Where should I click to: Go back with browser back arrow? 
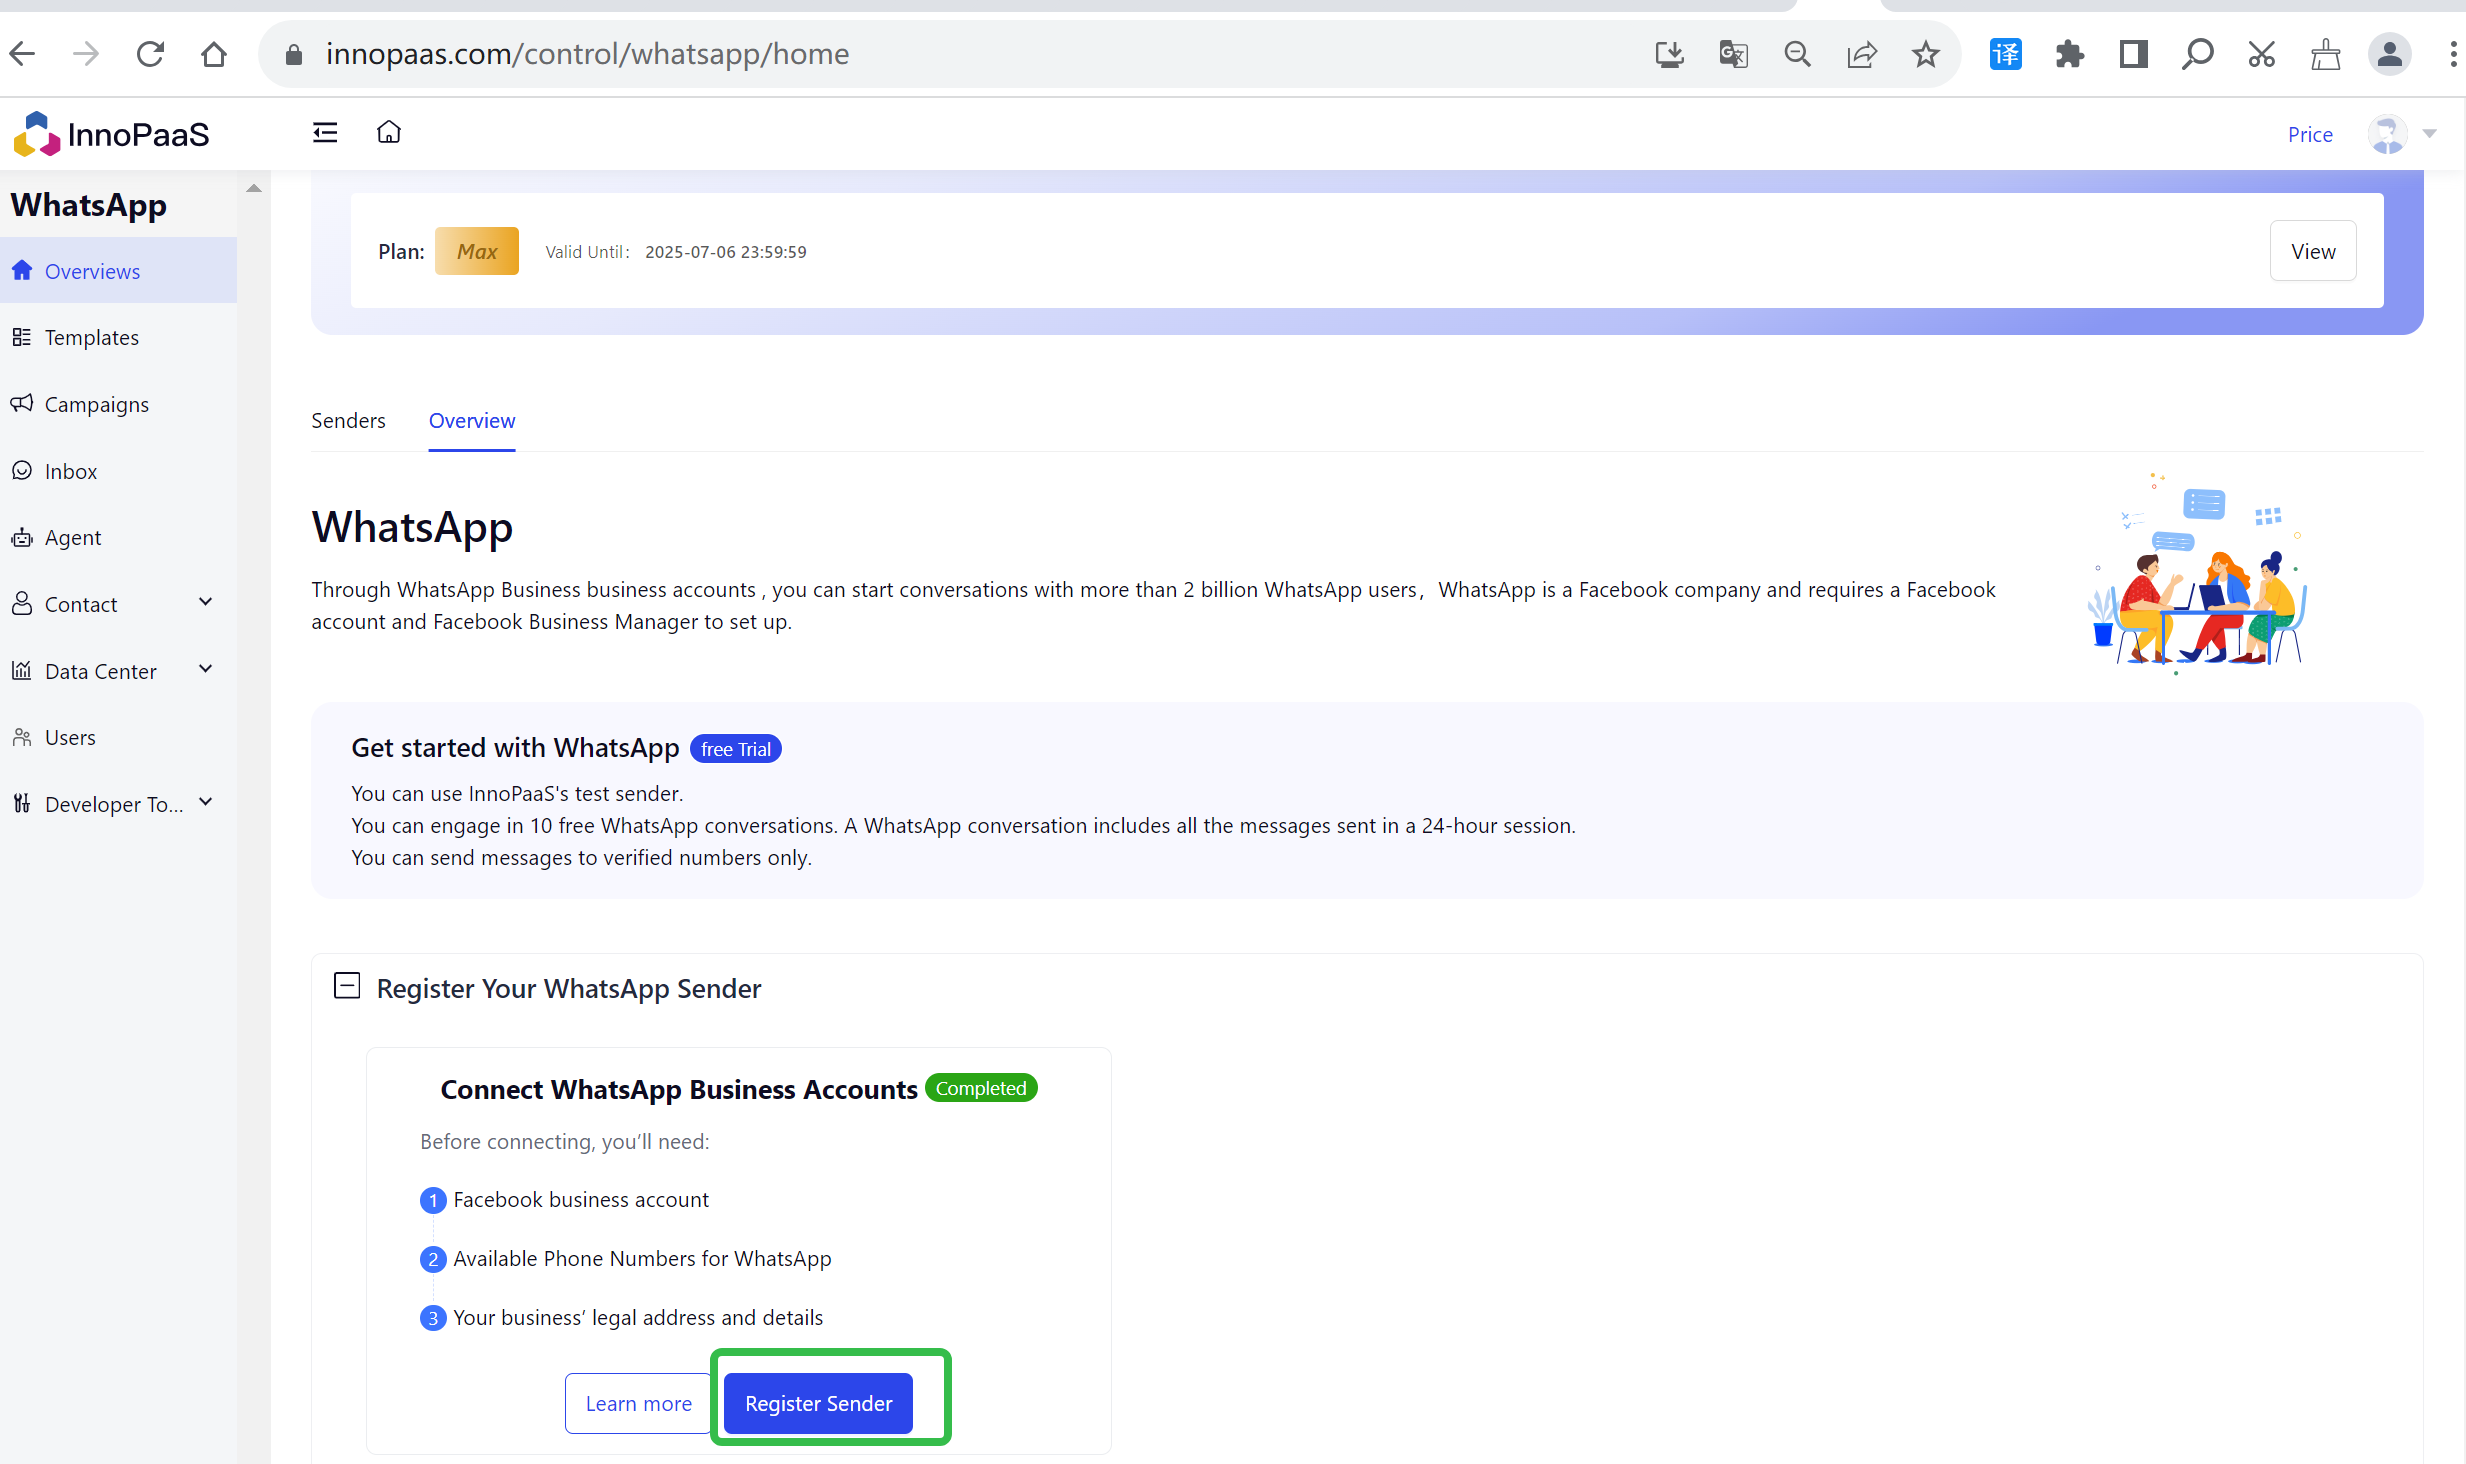(23, 54)
